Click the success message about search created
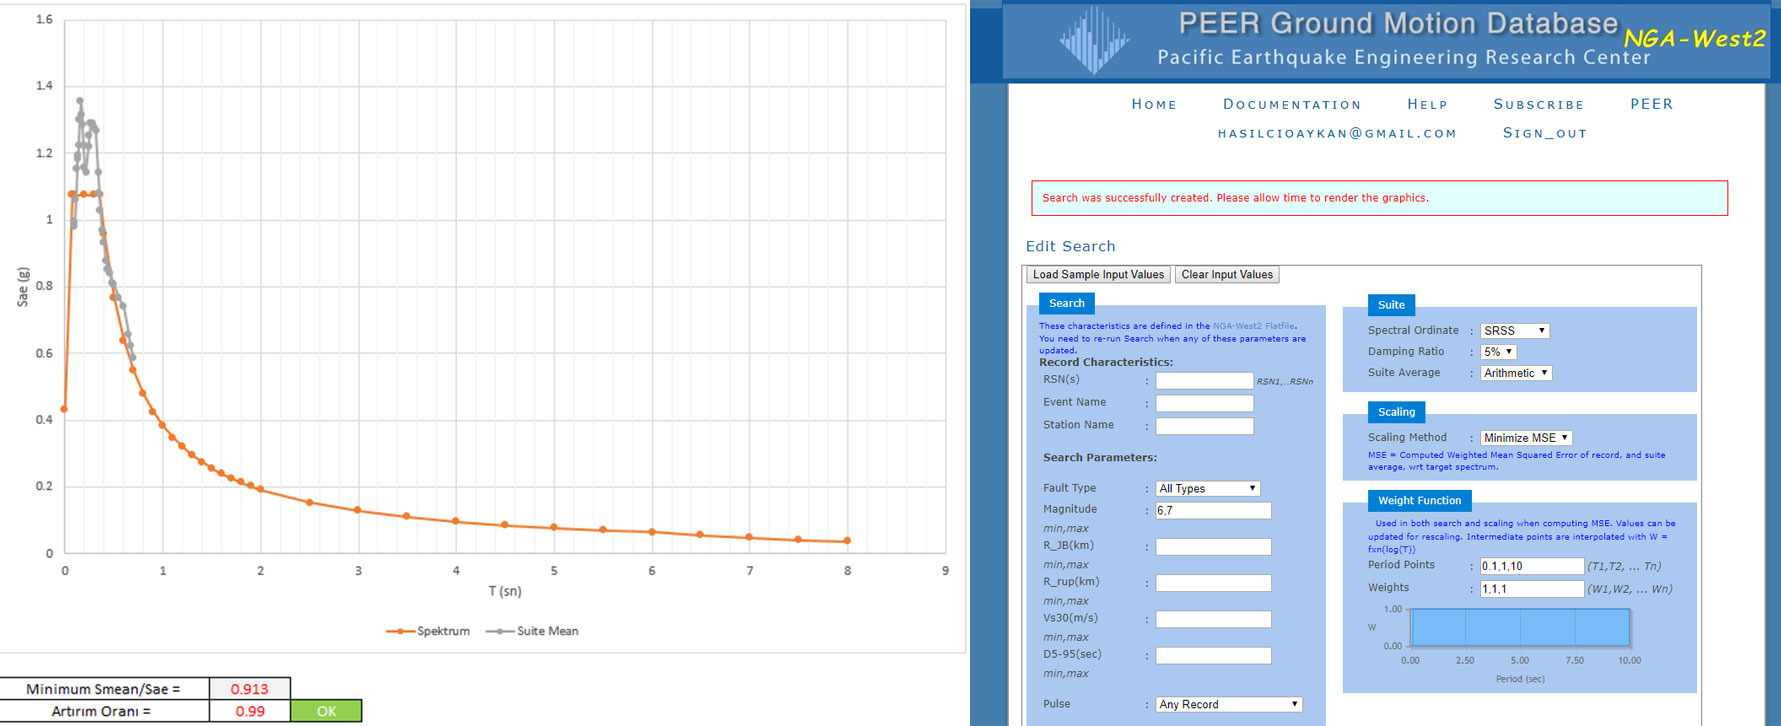 pyautogui.click(x=1236, y=198)
